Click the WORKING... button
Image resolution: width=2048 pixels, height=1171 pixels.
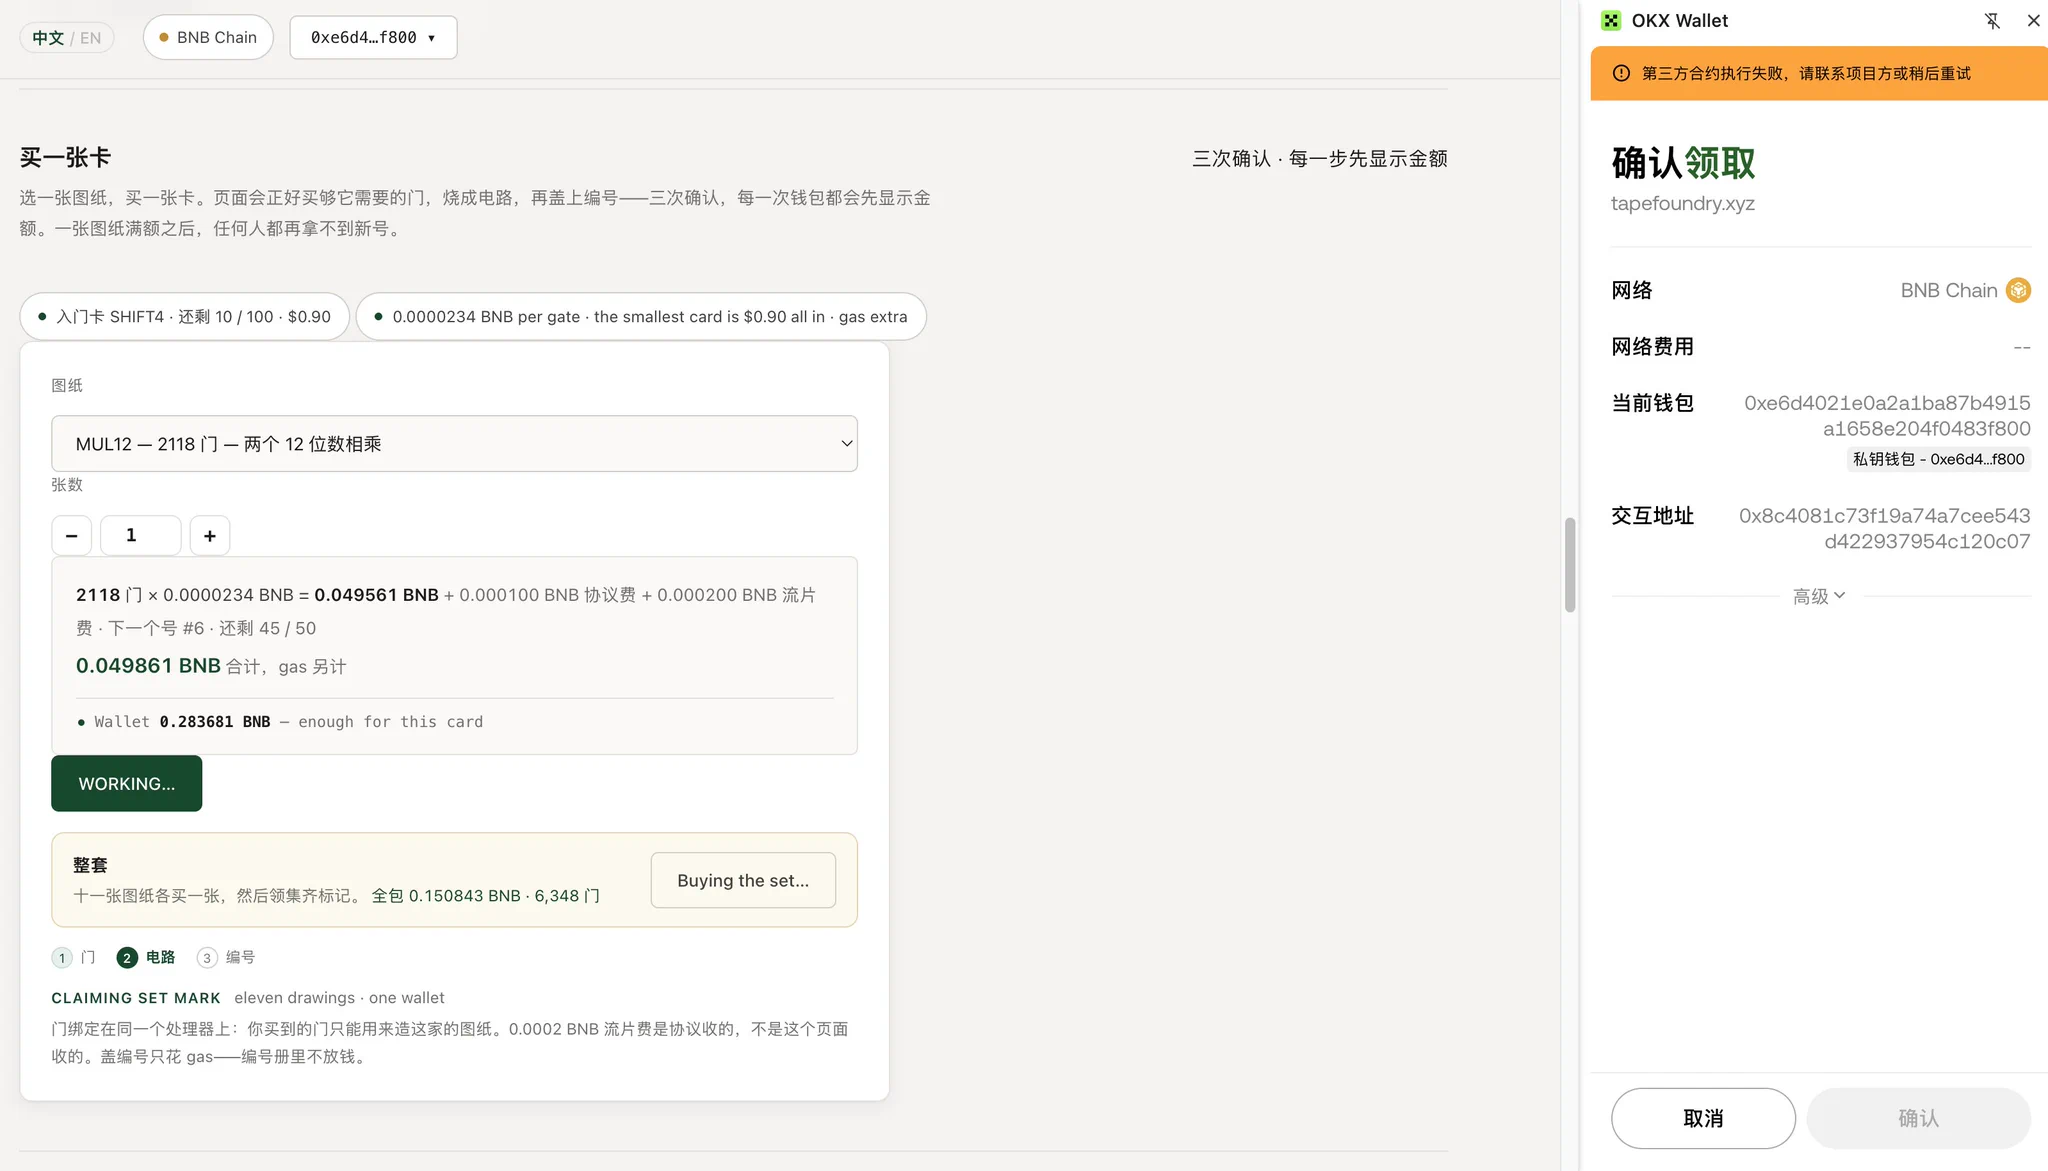pyautogui.click(x=126, y=783)
